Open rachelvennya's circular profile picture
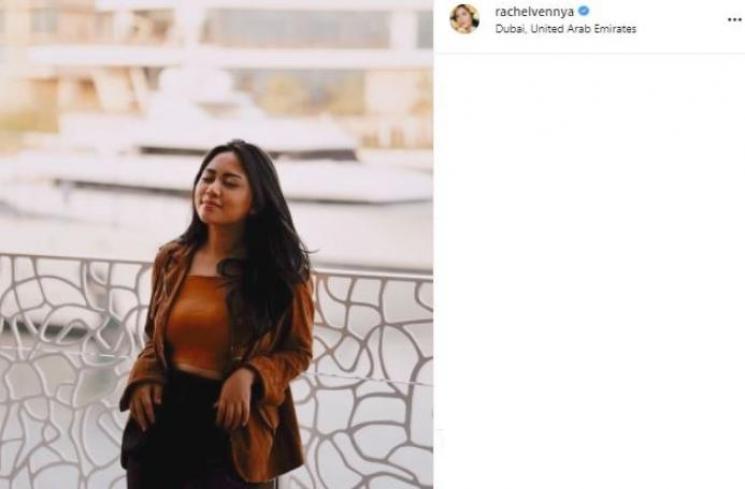745x489 pixels. [464, 19]
